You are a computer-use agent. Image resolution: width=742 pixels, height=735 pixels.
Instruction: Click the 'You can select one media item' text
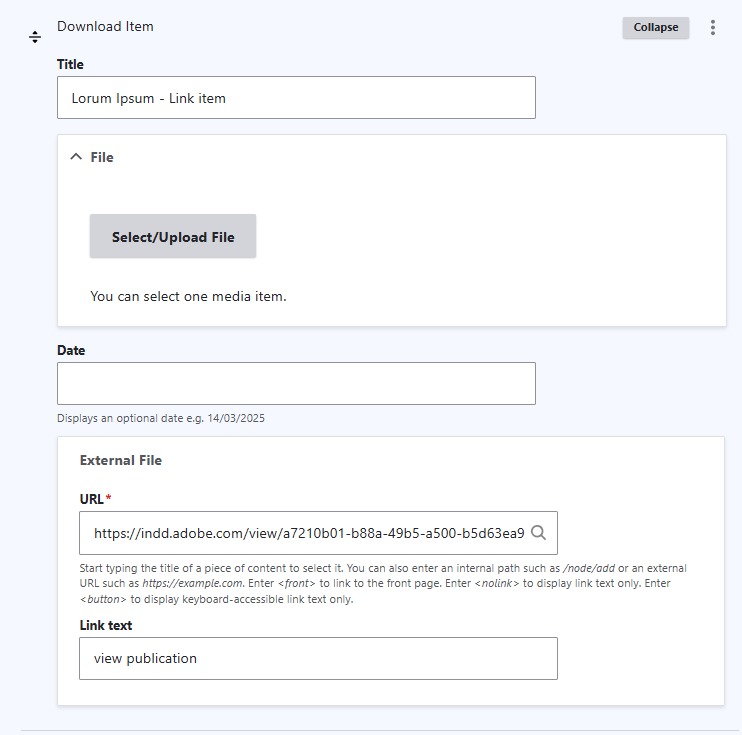188,296
